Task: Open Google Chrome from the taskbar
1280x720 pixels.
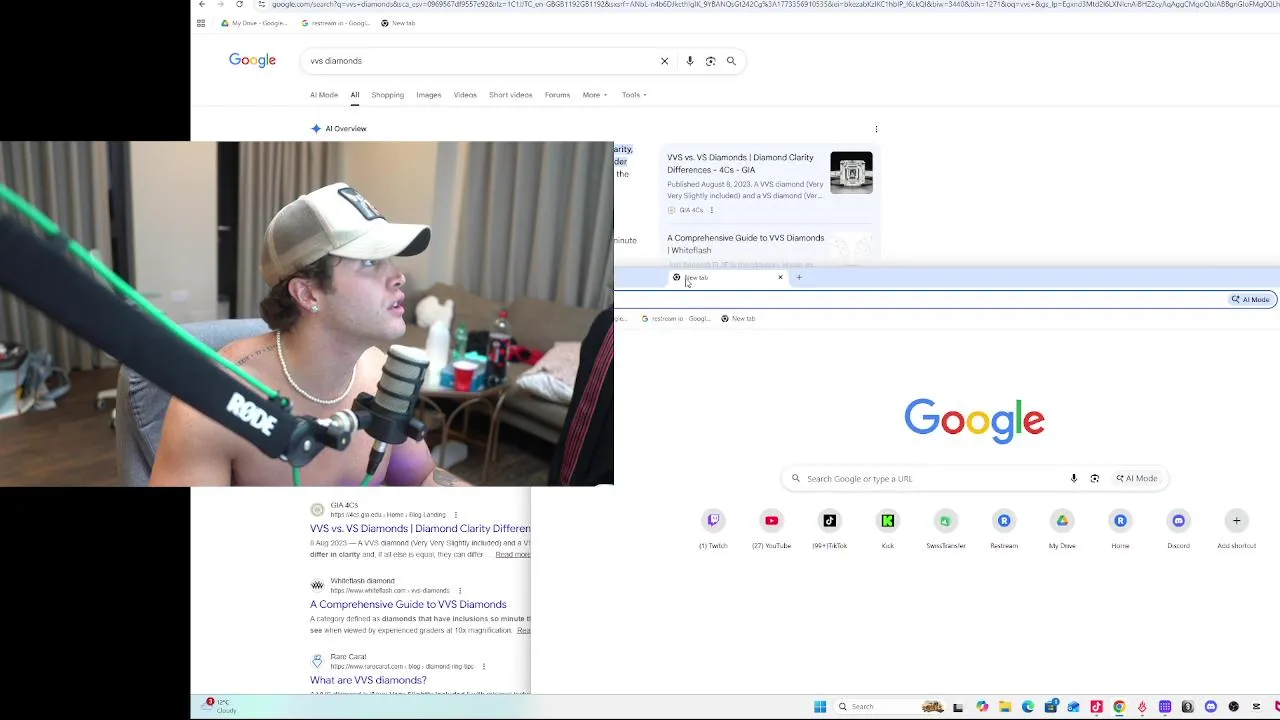Action: [x=1119, y=707]
